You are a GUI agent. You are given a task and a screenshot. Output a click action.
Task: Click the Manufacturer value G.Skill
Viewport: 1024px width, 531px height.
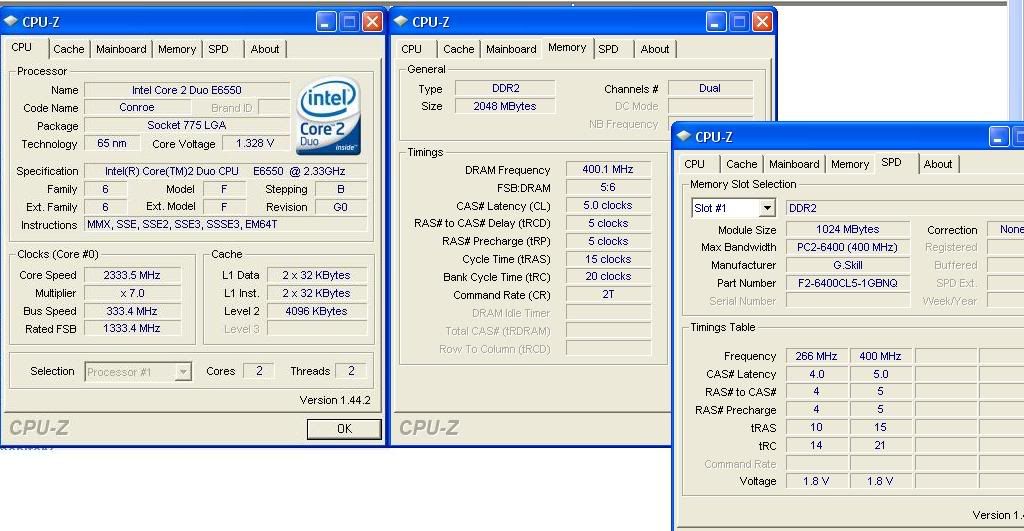click(848, 265)
